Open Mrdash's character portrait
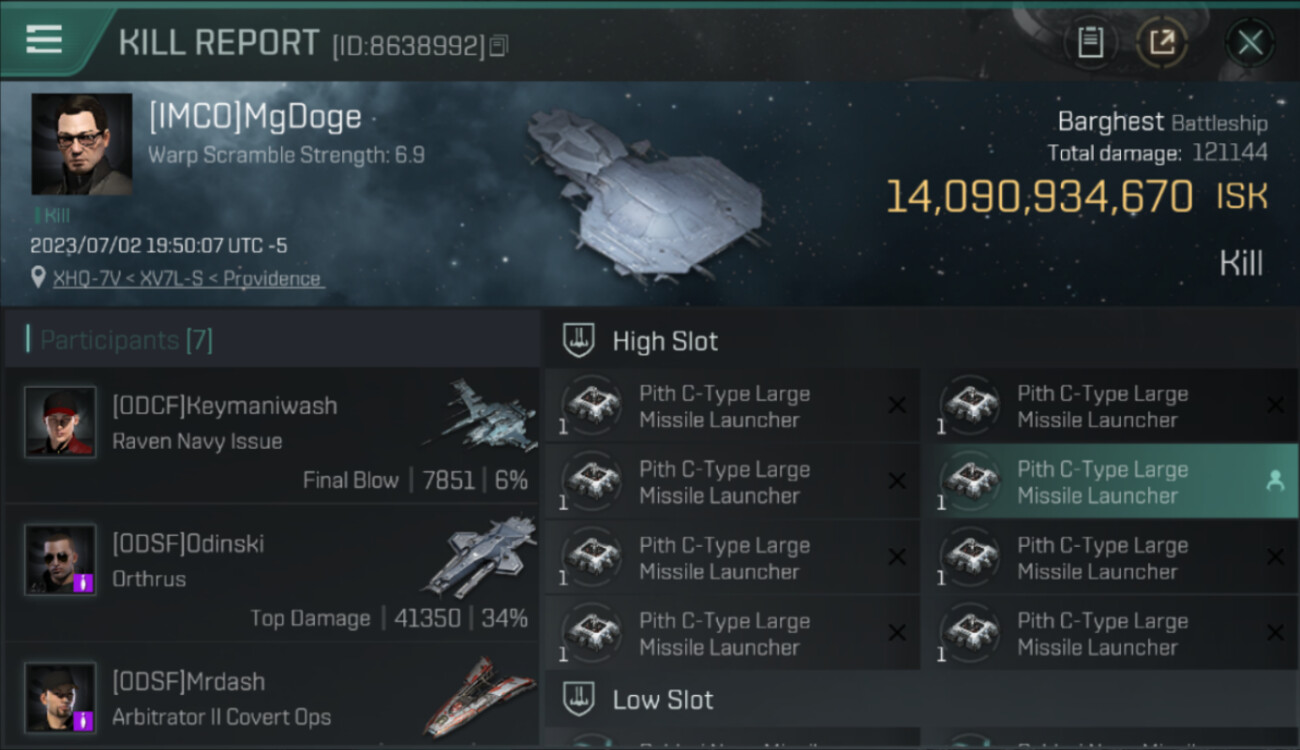Screen dimensions: 1300x750 (60, 697)
